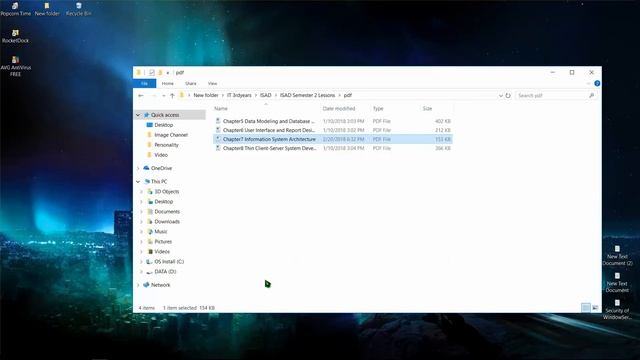Select RocketDock desktop icon
The width and height of the screenshot is (640, 360).
tap(16, 36)
